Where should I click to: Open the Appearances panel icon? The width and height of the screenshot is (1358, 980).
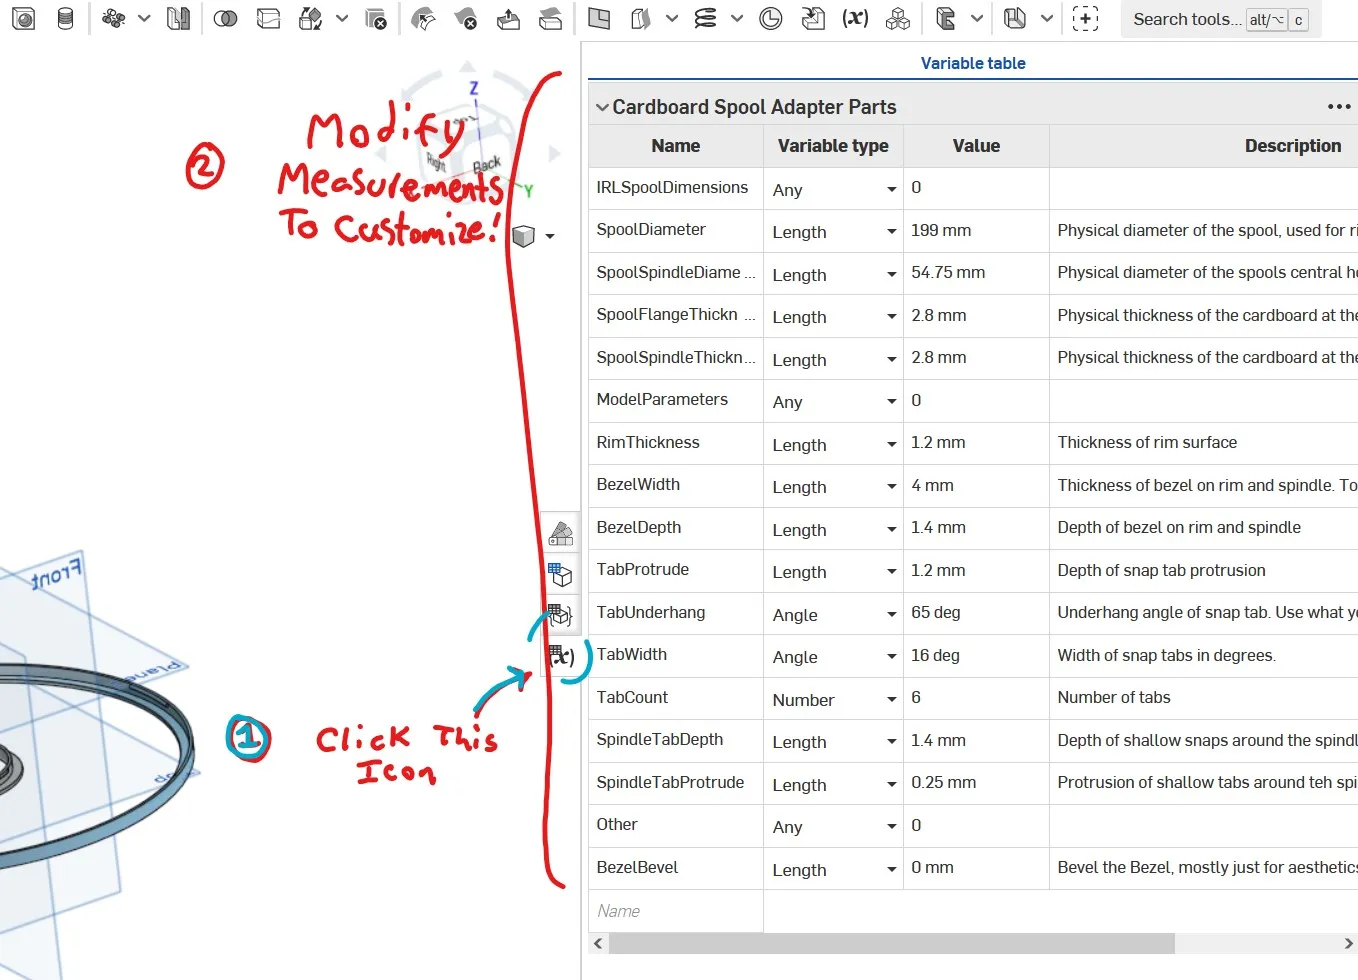tap(561, 534)
